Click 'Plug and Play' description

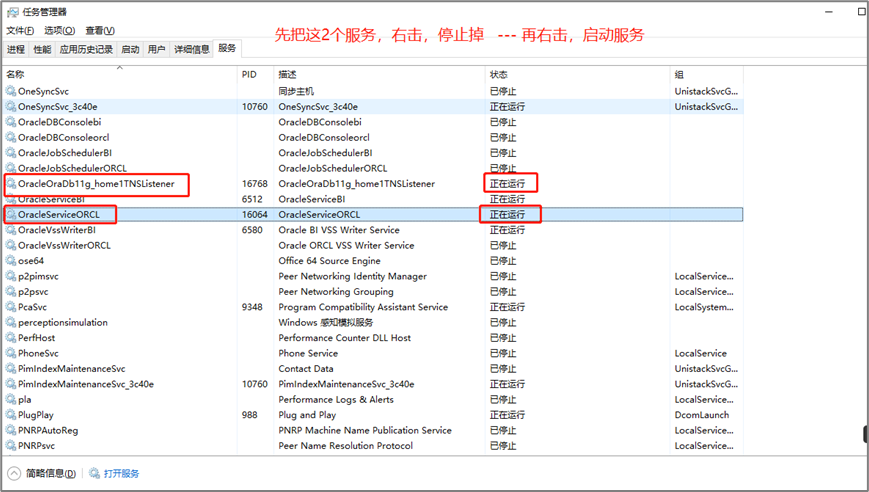pyautogui.click(x=307, y=415)
